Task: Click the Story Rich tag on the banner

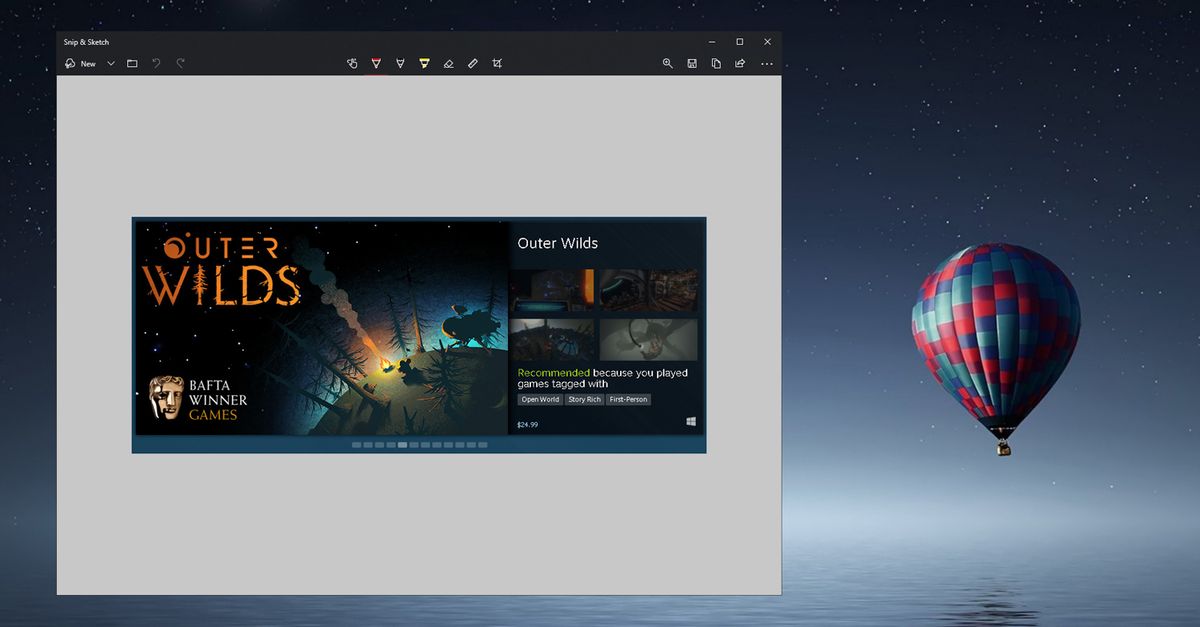Action: tap(583, 399)
